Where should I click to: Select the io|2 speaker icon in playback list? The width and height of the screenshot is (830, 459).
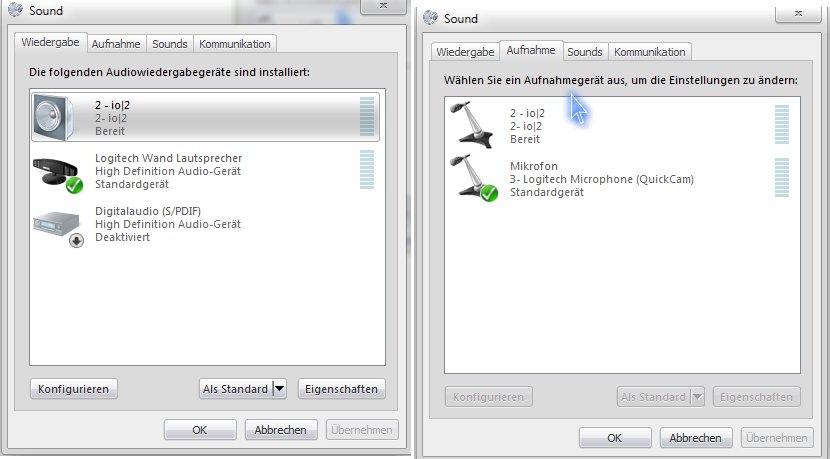[53, 118]
